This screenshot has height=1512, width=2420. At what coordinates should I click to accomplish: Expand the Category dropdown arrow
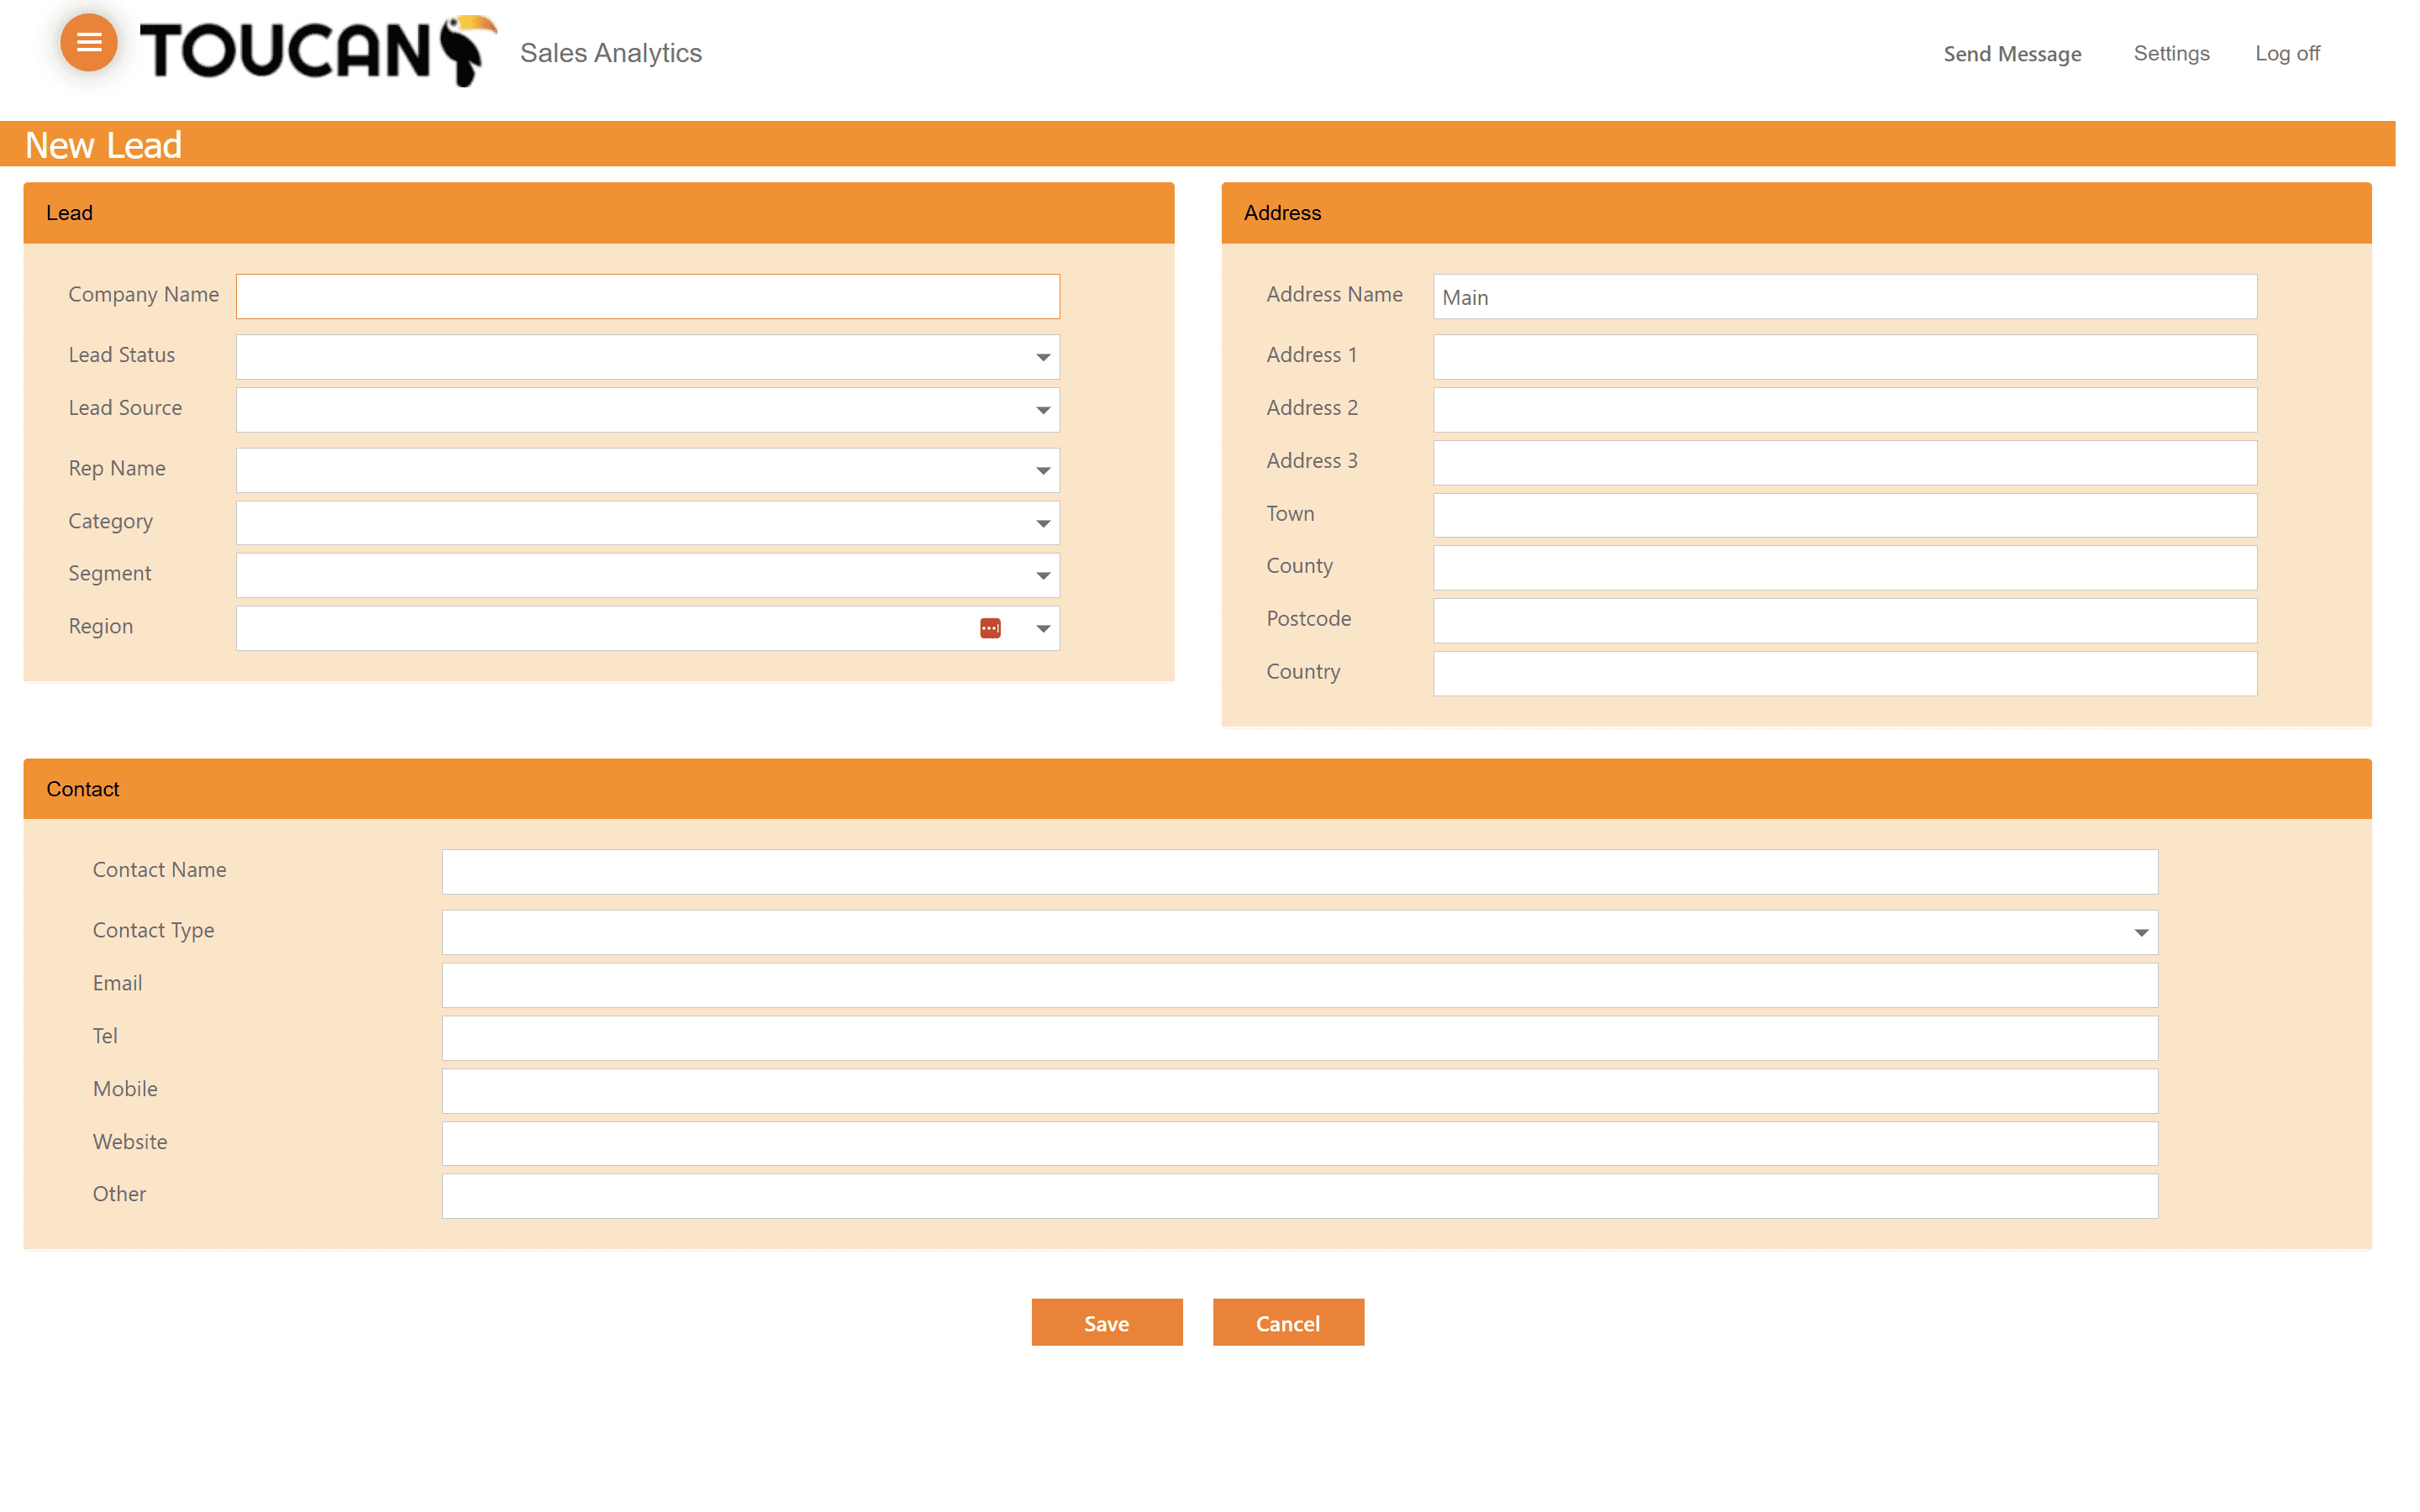point(1043,523)
